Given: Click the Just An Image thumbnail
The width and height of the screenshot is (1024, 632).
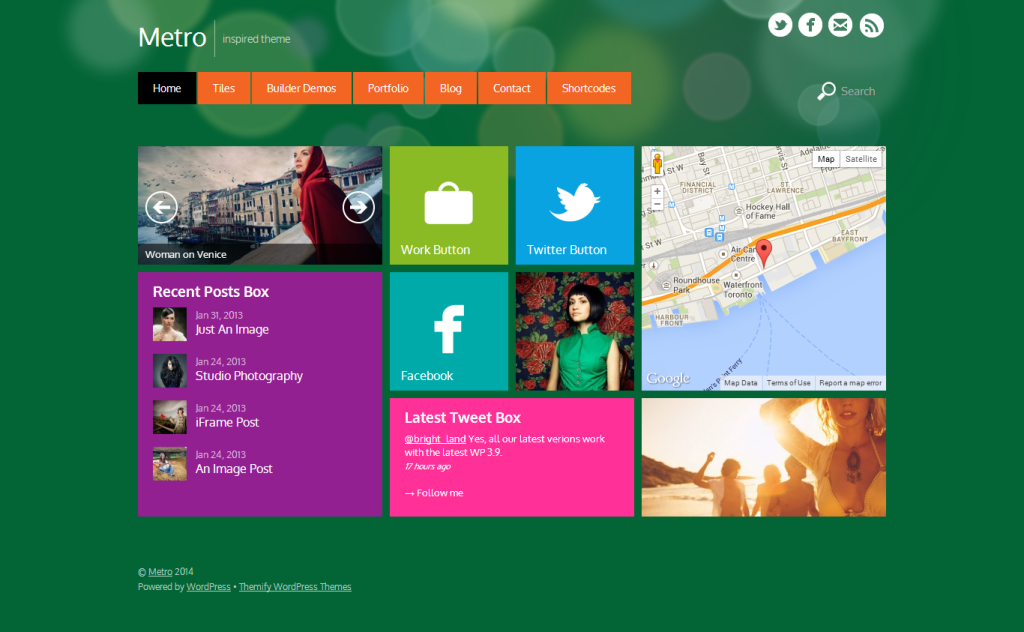Looking at the screenshot, I should tap(170, 324).
